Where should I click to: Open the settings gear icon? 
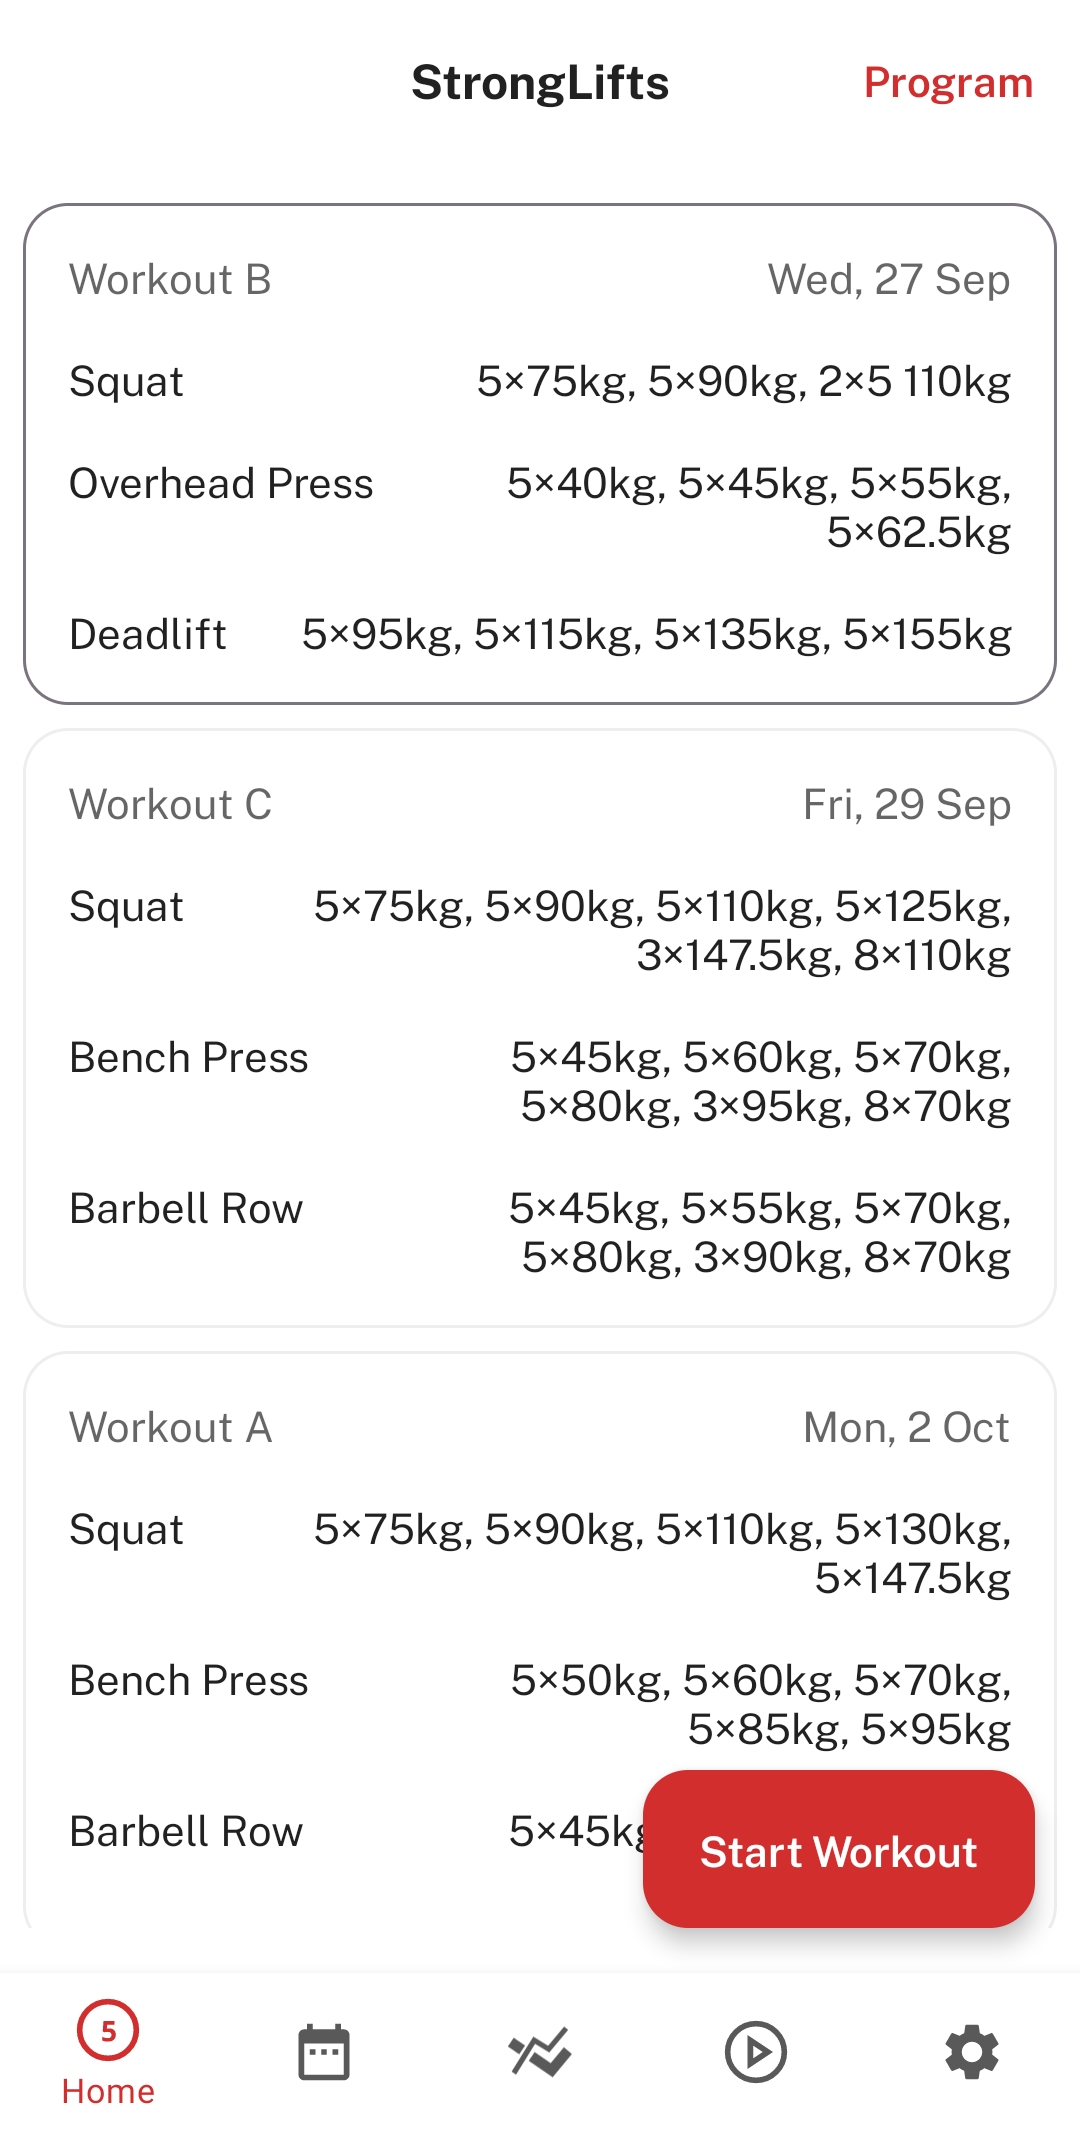pos(972,2052)
